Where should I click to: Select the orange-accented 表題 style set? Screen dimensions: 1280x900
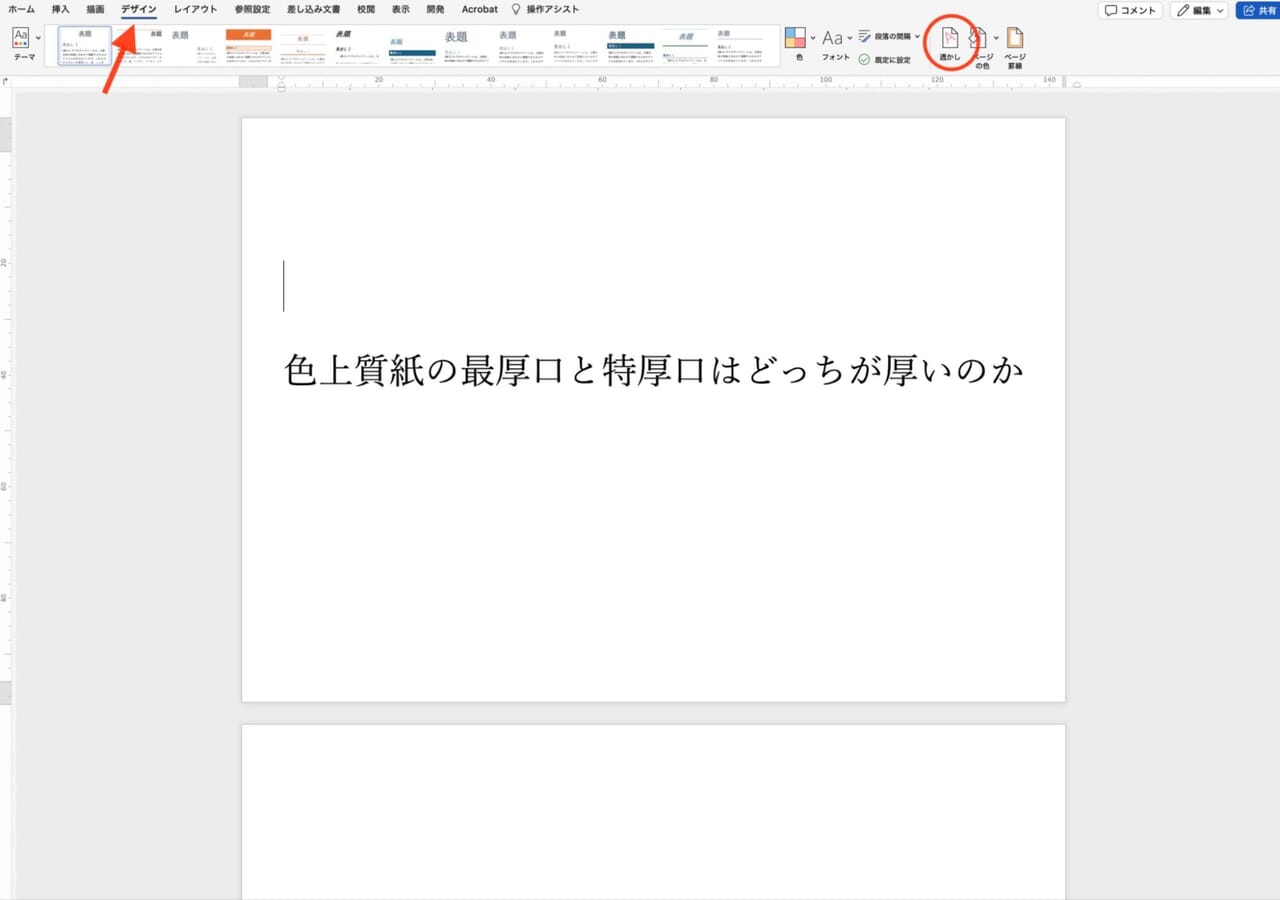tap(248, 44)
